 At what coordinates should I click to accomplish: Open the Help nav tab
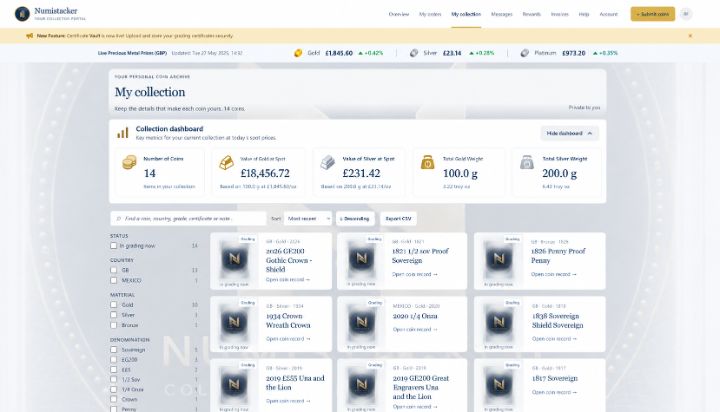[584, 14]
